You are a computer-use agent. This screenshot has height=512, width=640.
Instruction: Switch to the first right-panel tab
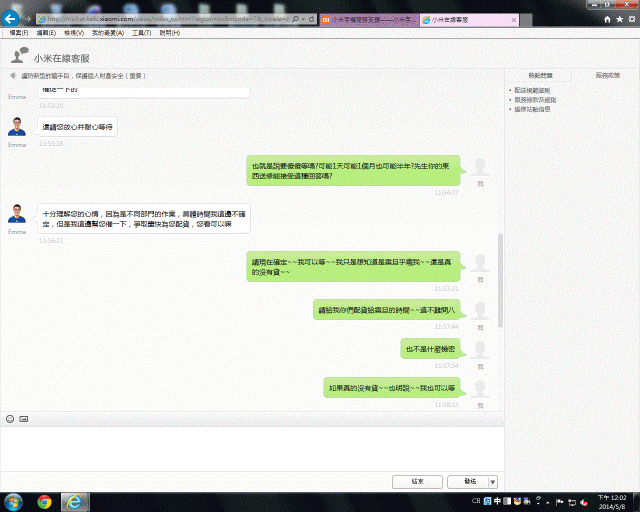[540, 76]
